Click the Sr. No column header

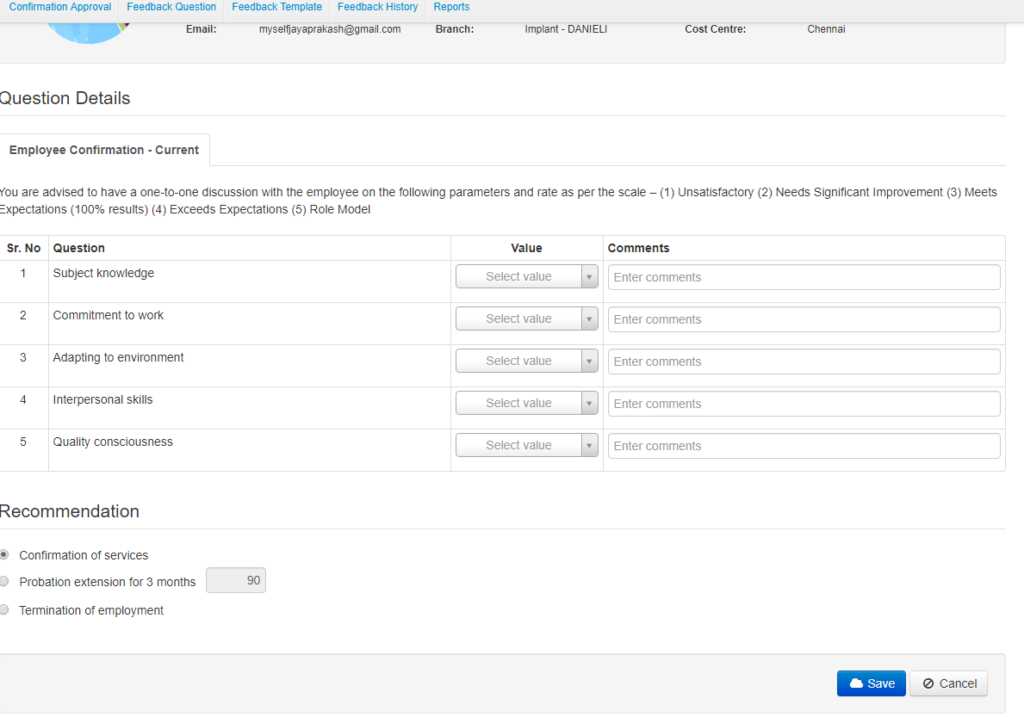point(24,248)
